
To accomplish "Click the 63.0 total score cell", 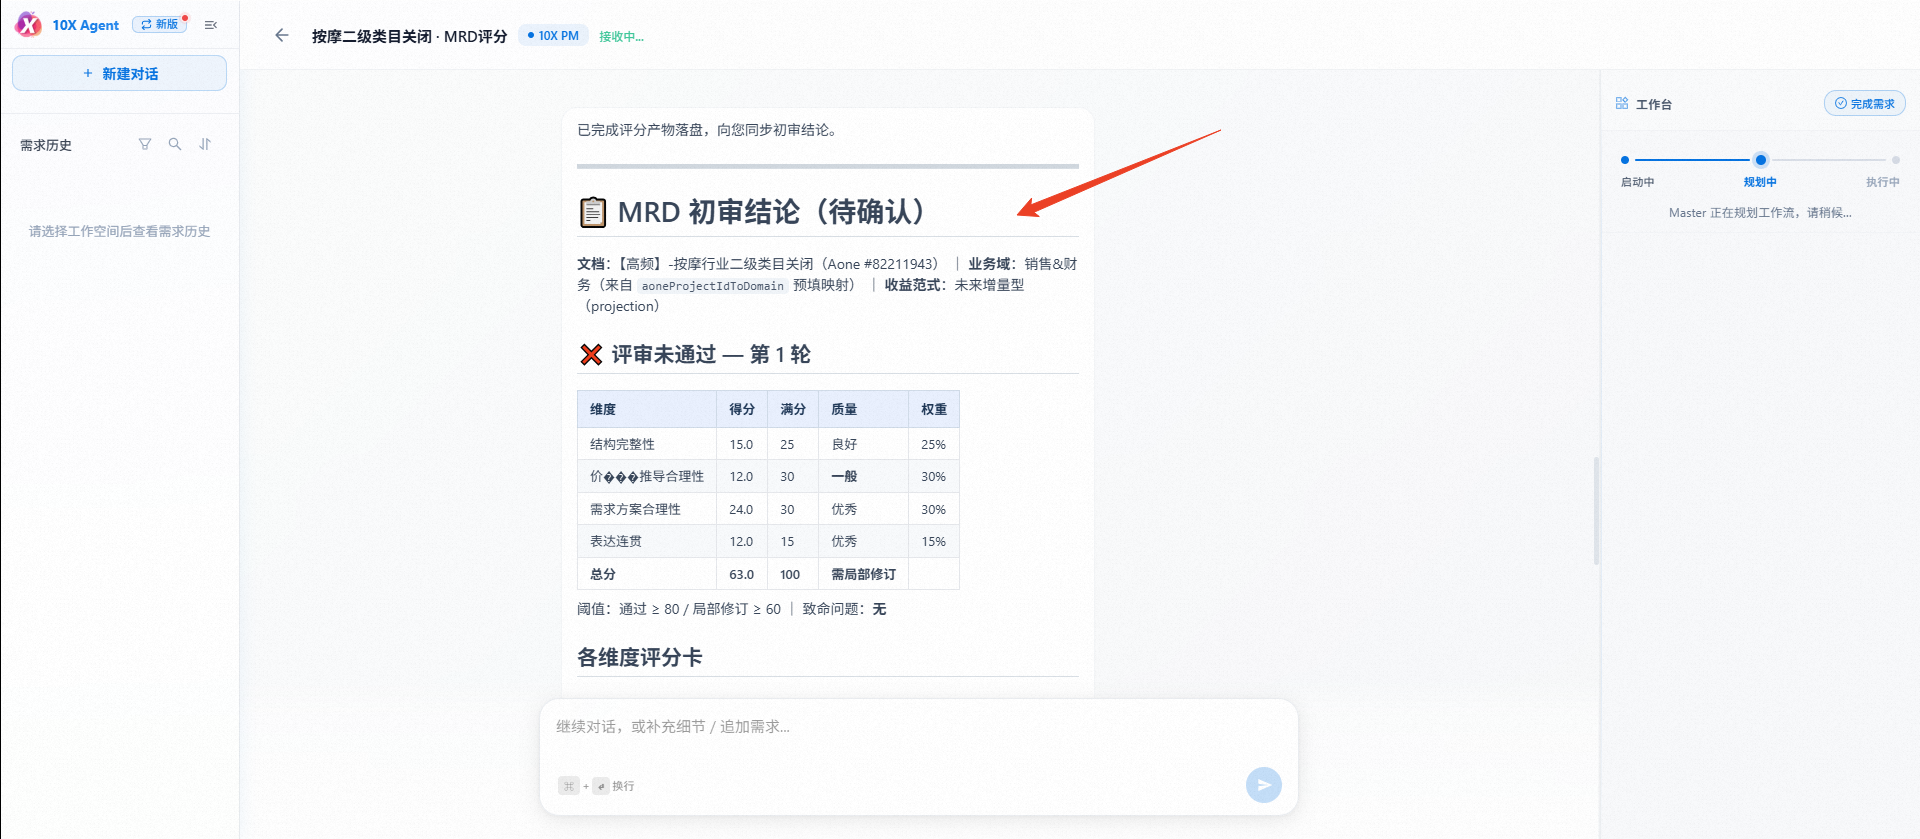I will coord(742,574).
